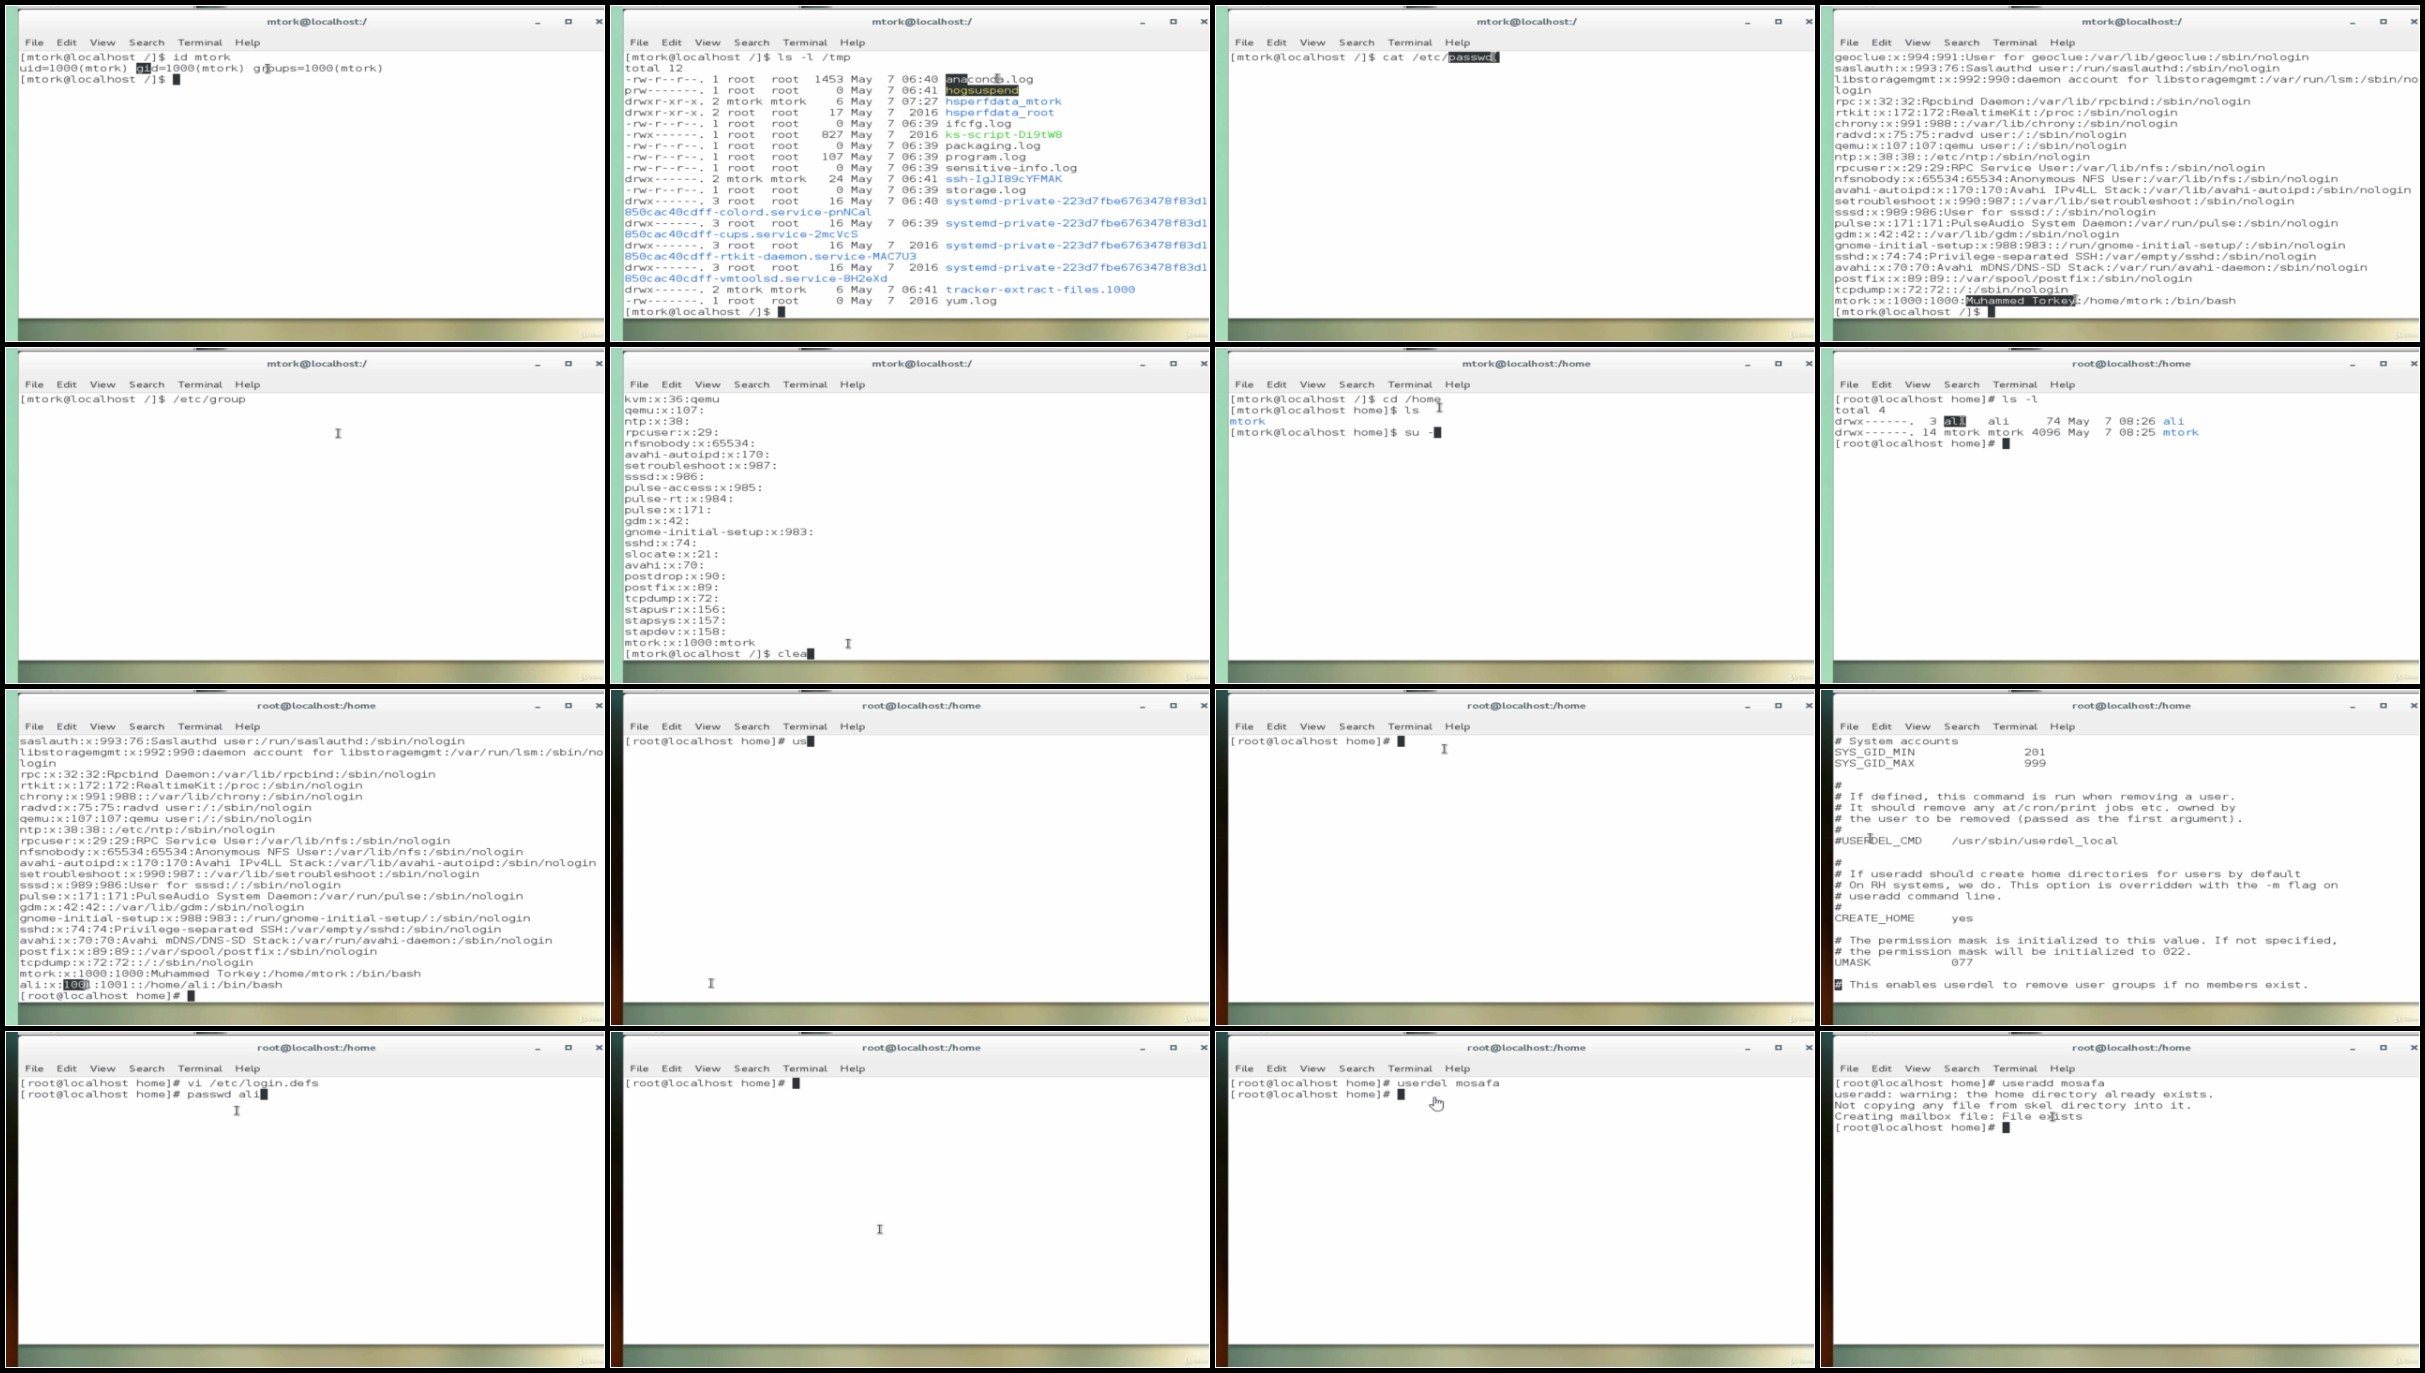Click 'yum.log' in the /tmp listing
Image resolution: width=2425 pixels, height=1373 pixels.
tap(971, 300)
